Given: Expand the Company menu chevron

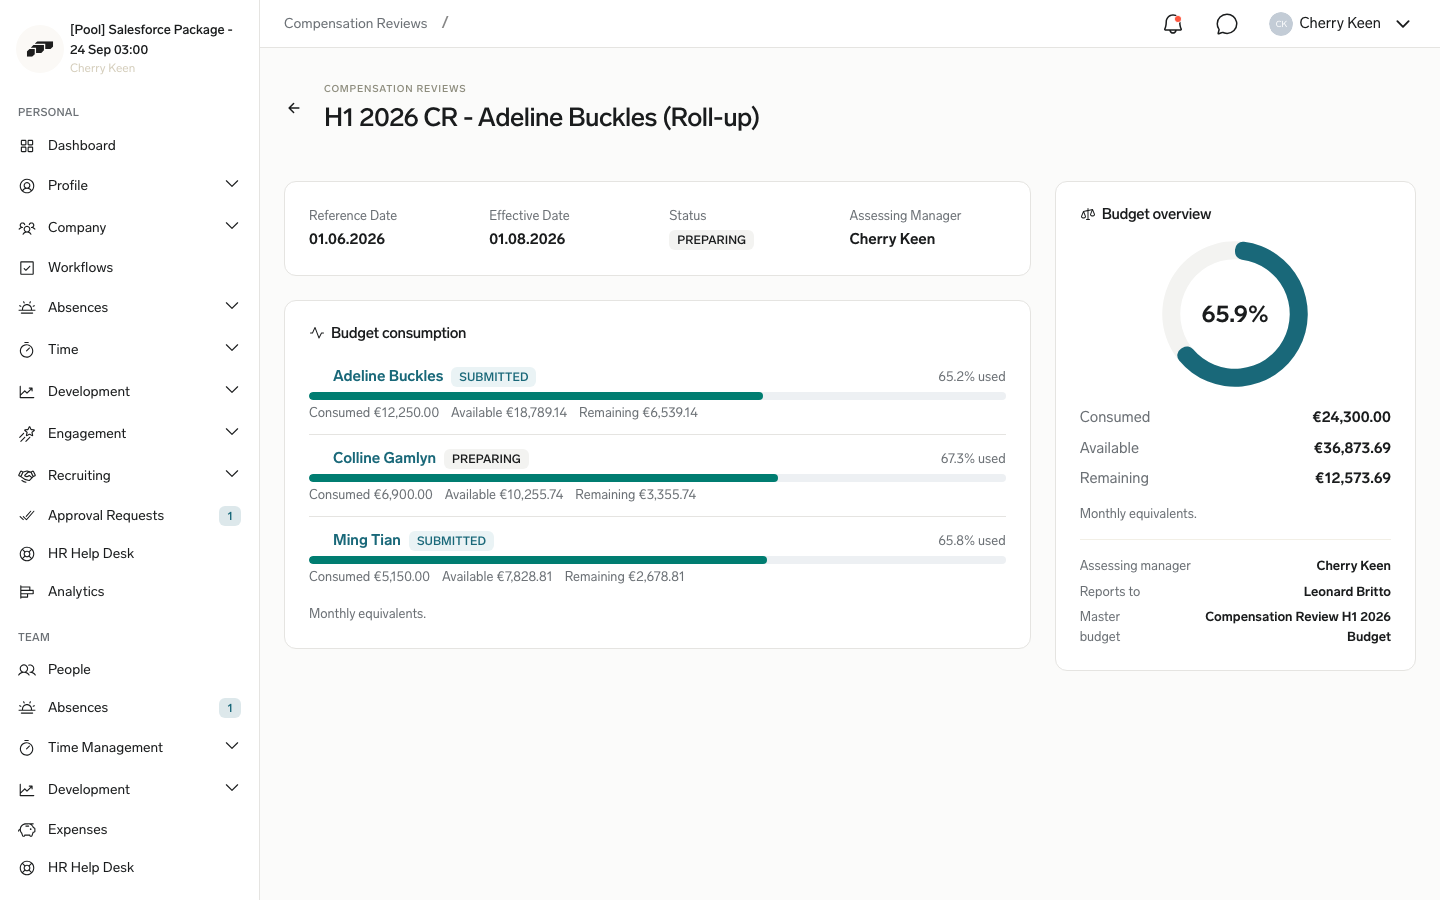Looking at the screenshot, I should pos(232,227).
